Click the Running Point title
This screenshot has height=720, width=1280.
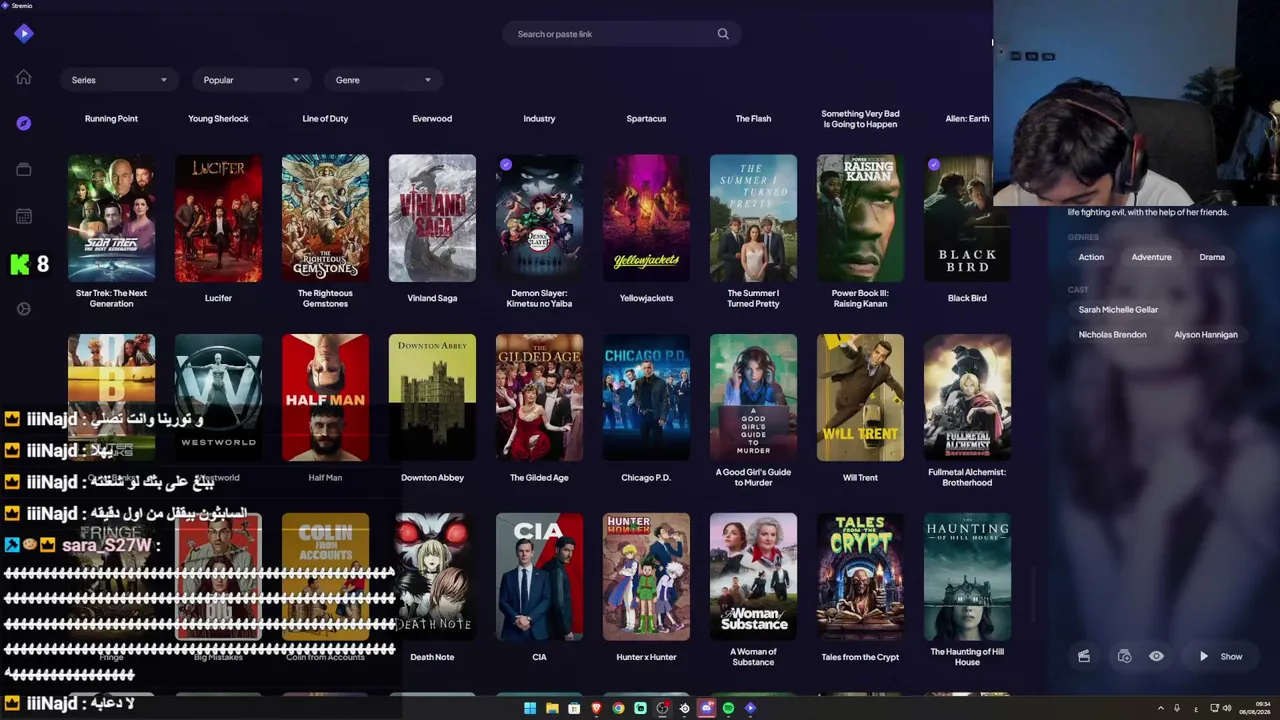pyautogui.click(x=111, y=119)
